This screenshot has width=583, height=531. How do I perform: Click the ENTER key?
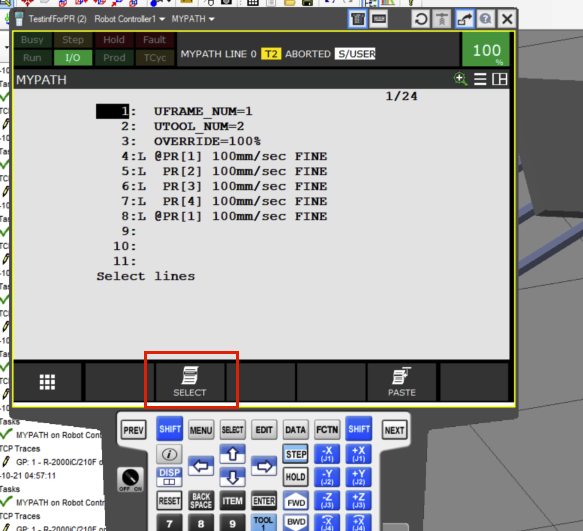(x=264, y=501)
